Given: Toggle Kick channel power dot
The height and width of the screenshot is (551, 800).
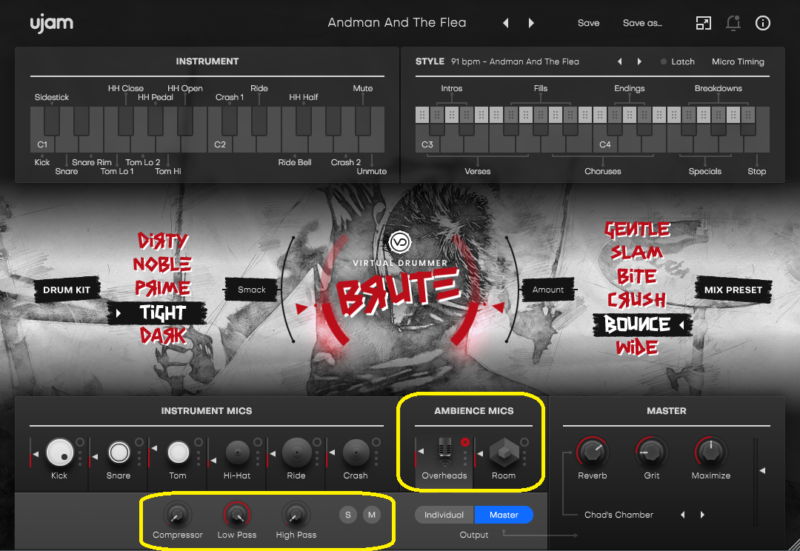Looking at the screenshot, I should [x=80, y=442].
